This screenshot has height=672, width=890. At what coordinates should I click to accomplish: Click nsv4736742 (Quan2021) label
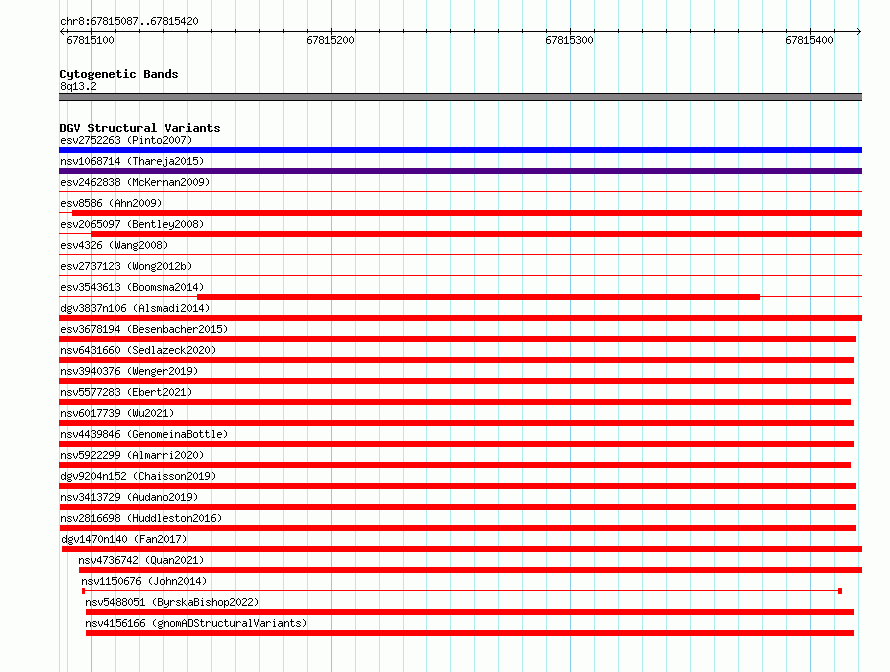point(141,560)
